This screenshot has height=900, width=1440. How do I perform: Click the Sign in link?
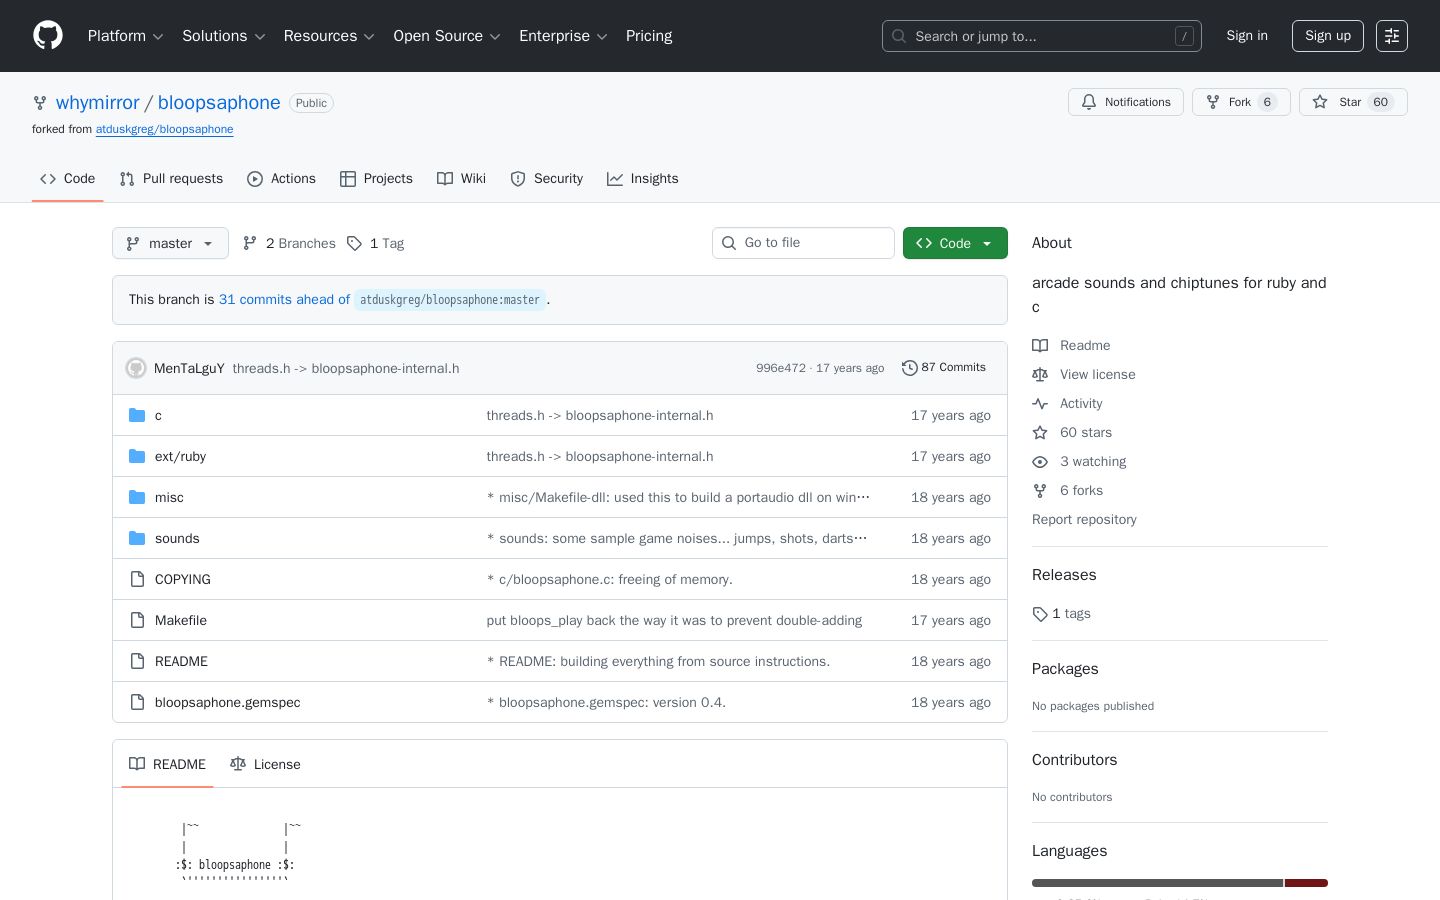[x=1247, y=36]
